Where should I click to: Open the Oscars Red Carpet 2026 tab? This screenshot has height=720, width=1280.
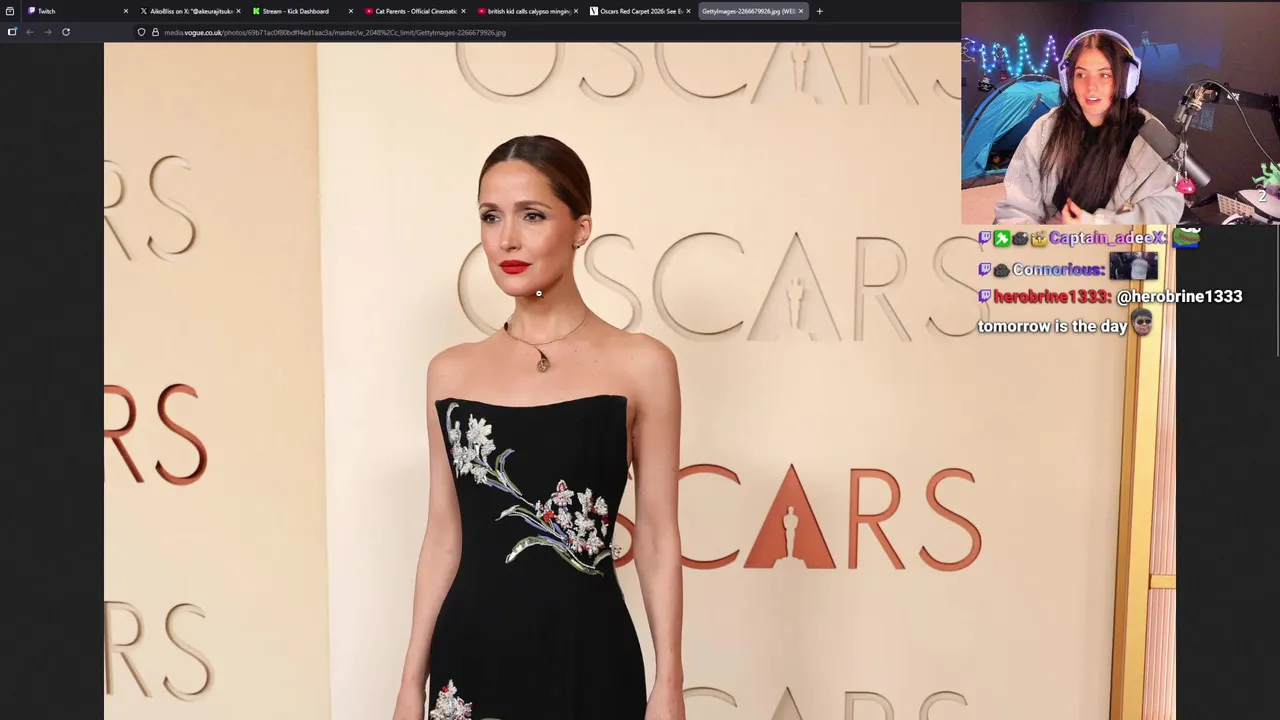pos(640,11)
